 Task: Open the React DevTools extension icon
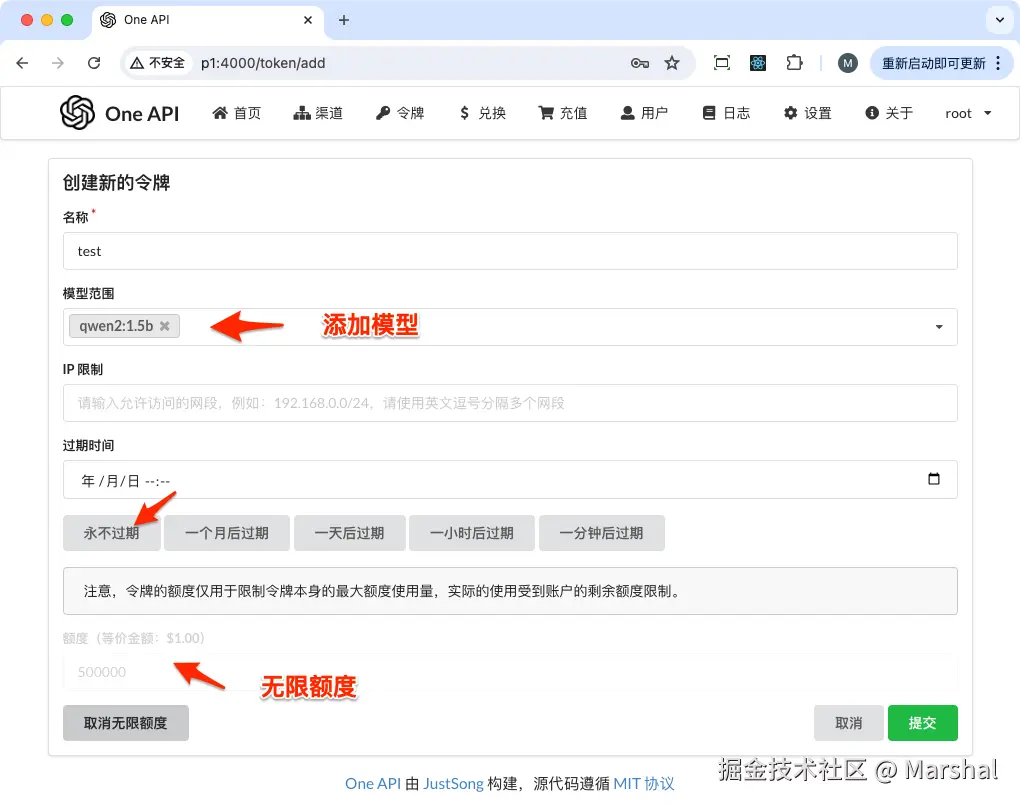click(x=758, y=63)
